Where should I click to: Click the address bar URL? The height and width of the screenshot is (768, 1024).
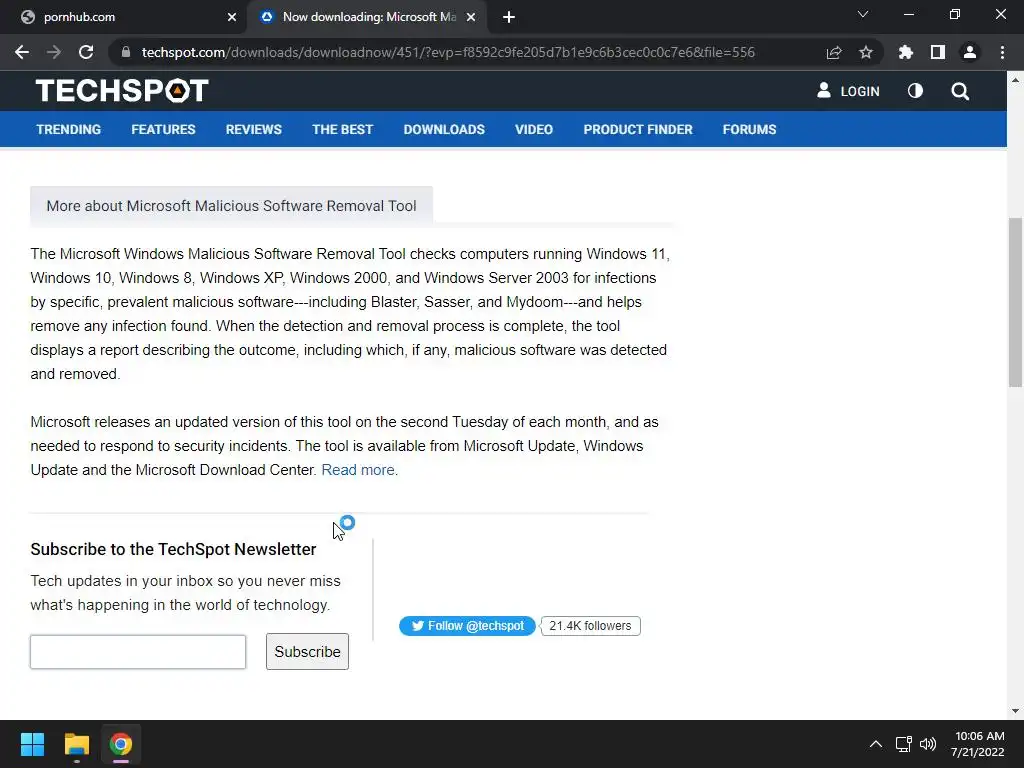(x=448, y=52)
